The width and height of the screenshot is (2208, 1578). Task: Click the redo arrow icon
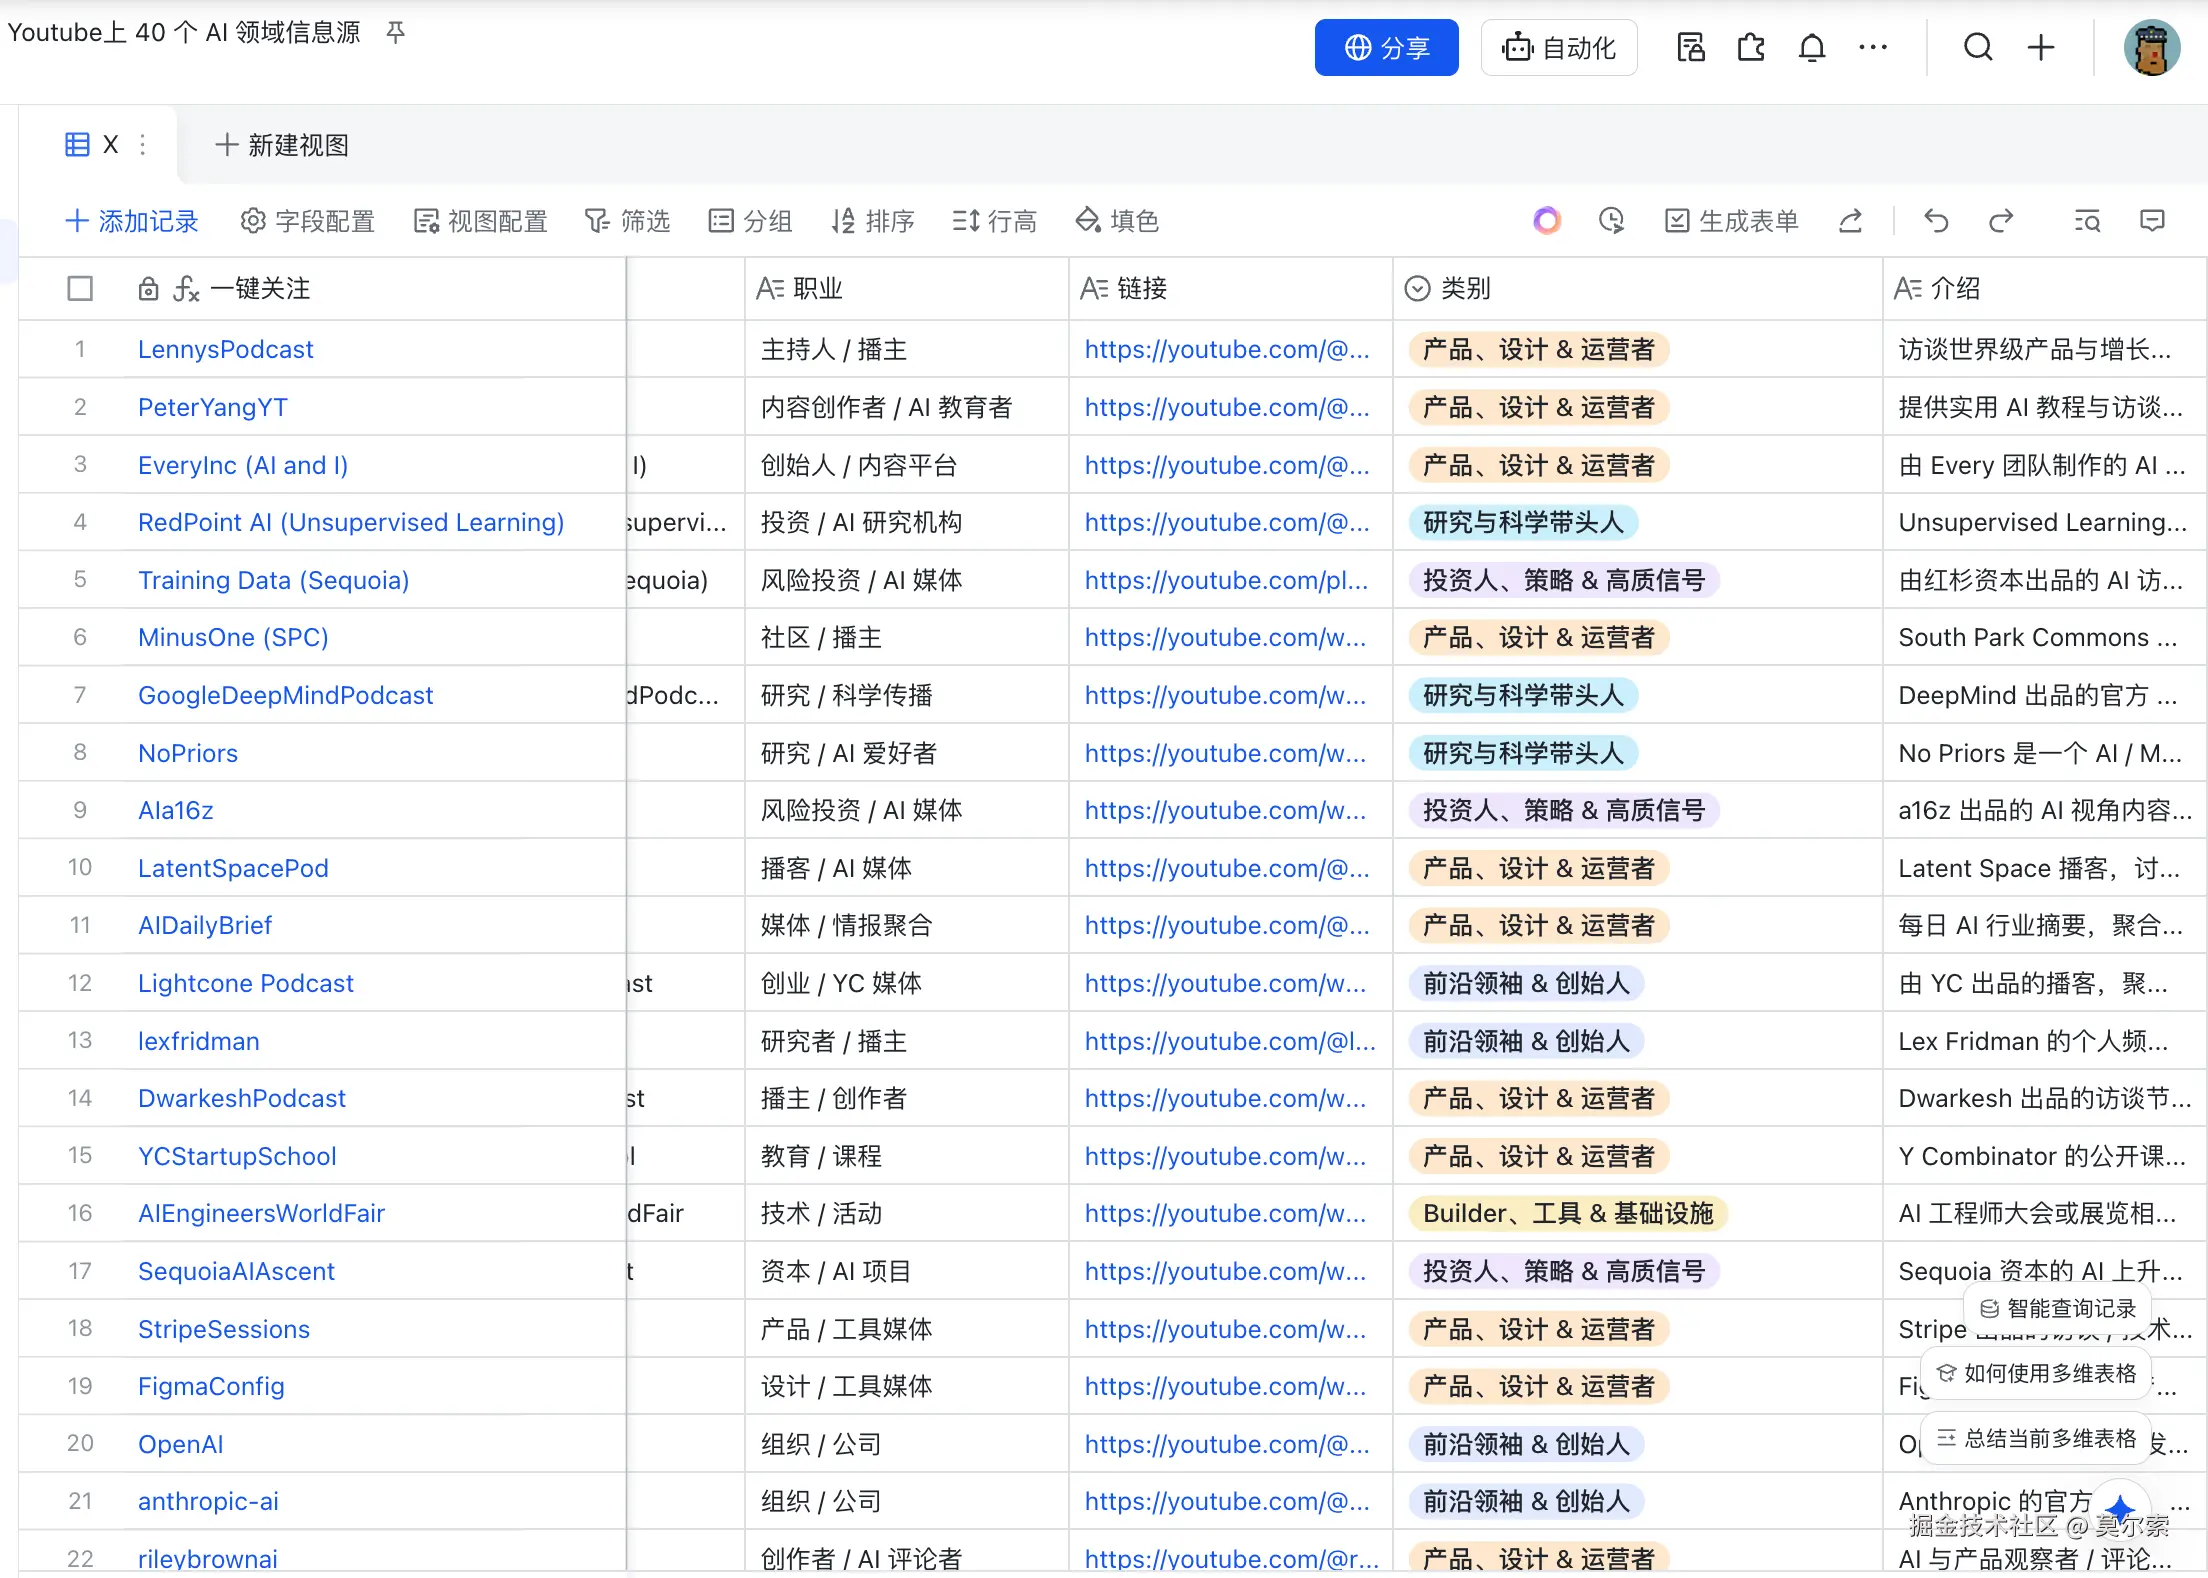2000,221
